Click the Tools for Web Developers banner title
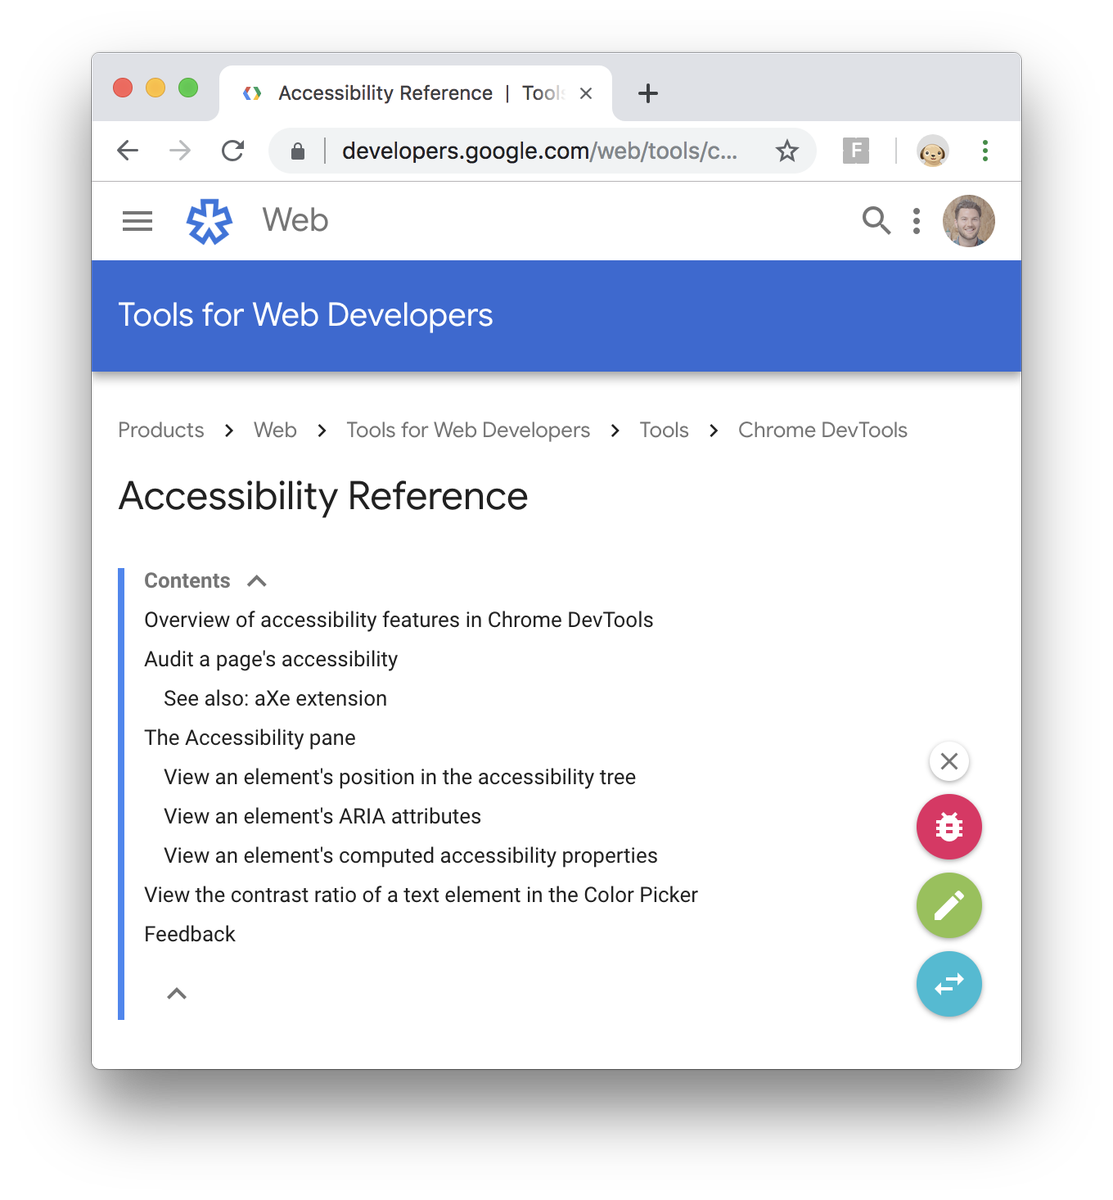 coord(306,315)
